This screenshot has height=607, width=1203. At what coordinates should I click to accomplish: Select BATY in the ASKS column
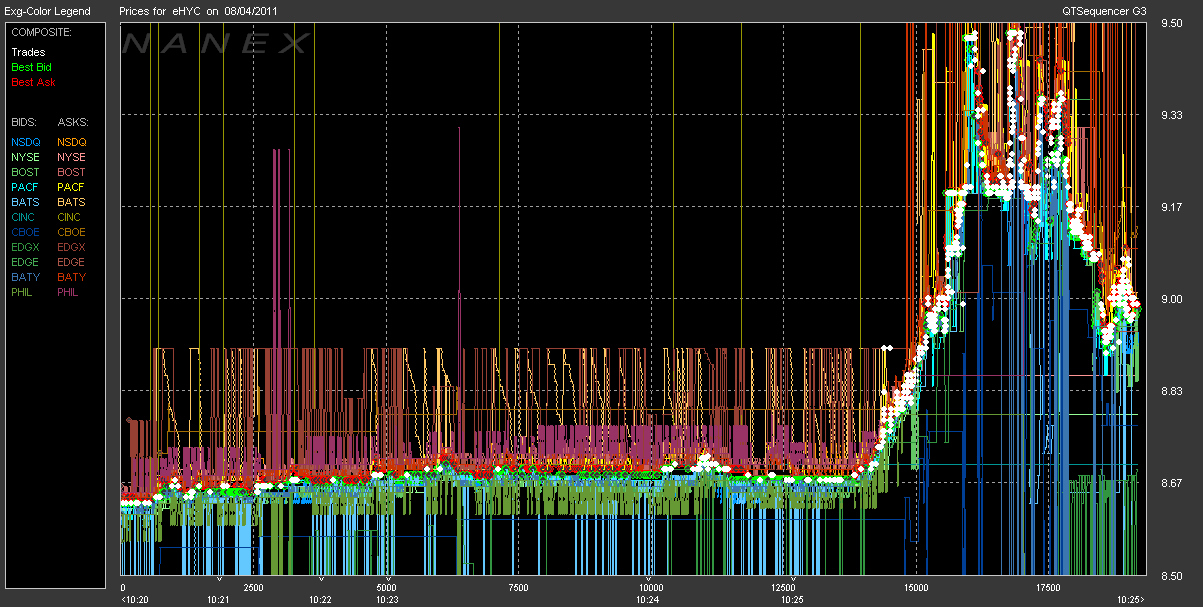72,277
